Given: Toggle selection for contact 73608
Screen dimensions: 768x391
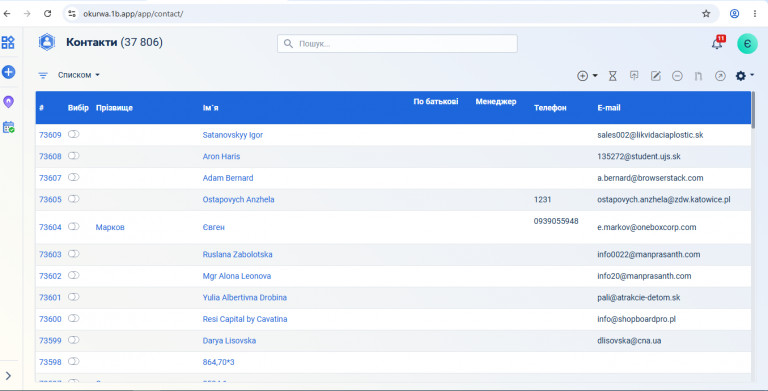Looking at the screenshot, I should click(73, 156).
